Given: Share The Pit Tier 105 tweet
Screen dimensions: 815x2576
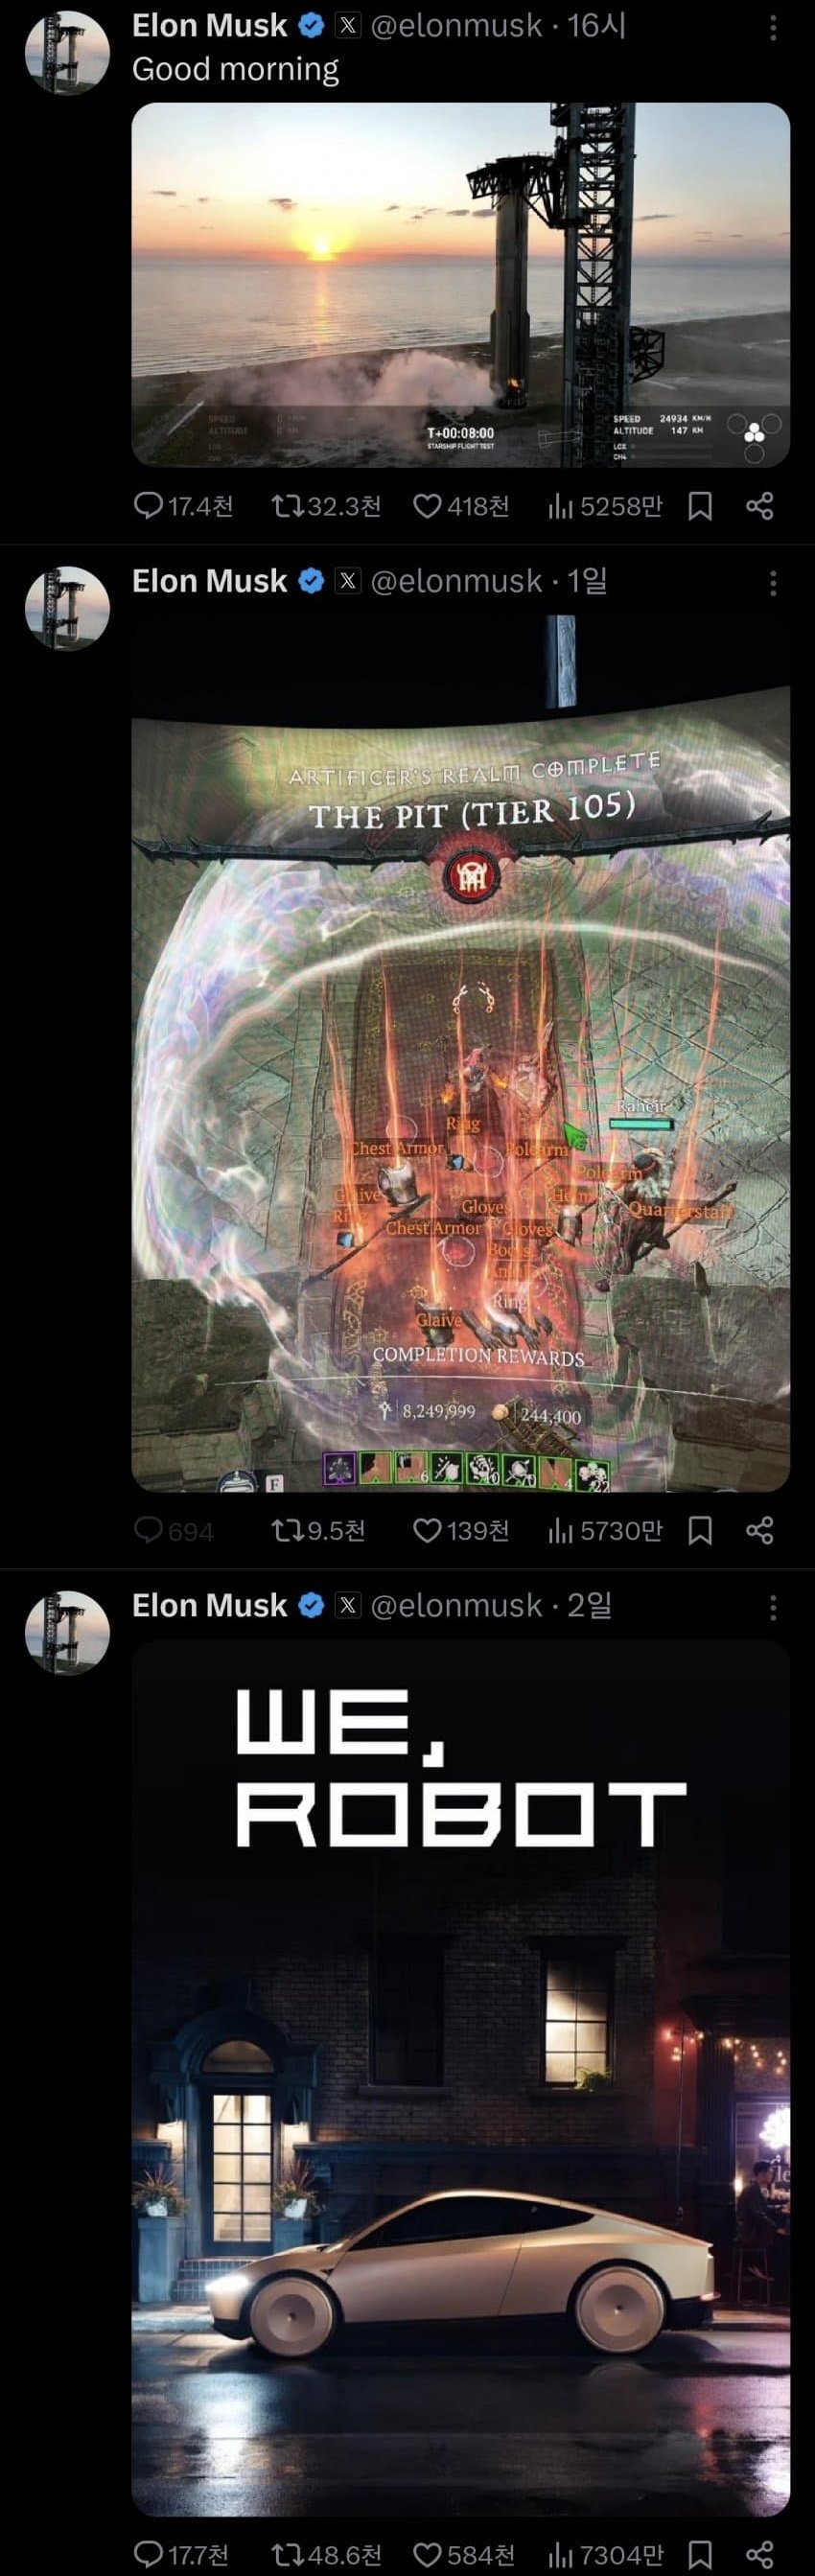Looking at the screenshot, I should click(760, 1530).
